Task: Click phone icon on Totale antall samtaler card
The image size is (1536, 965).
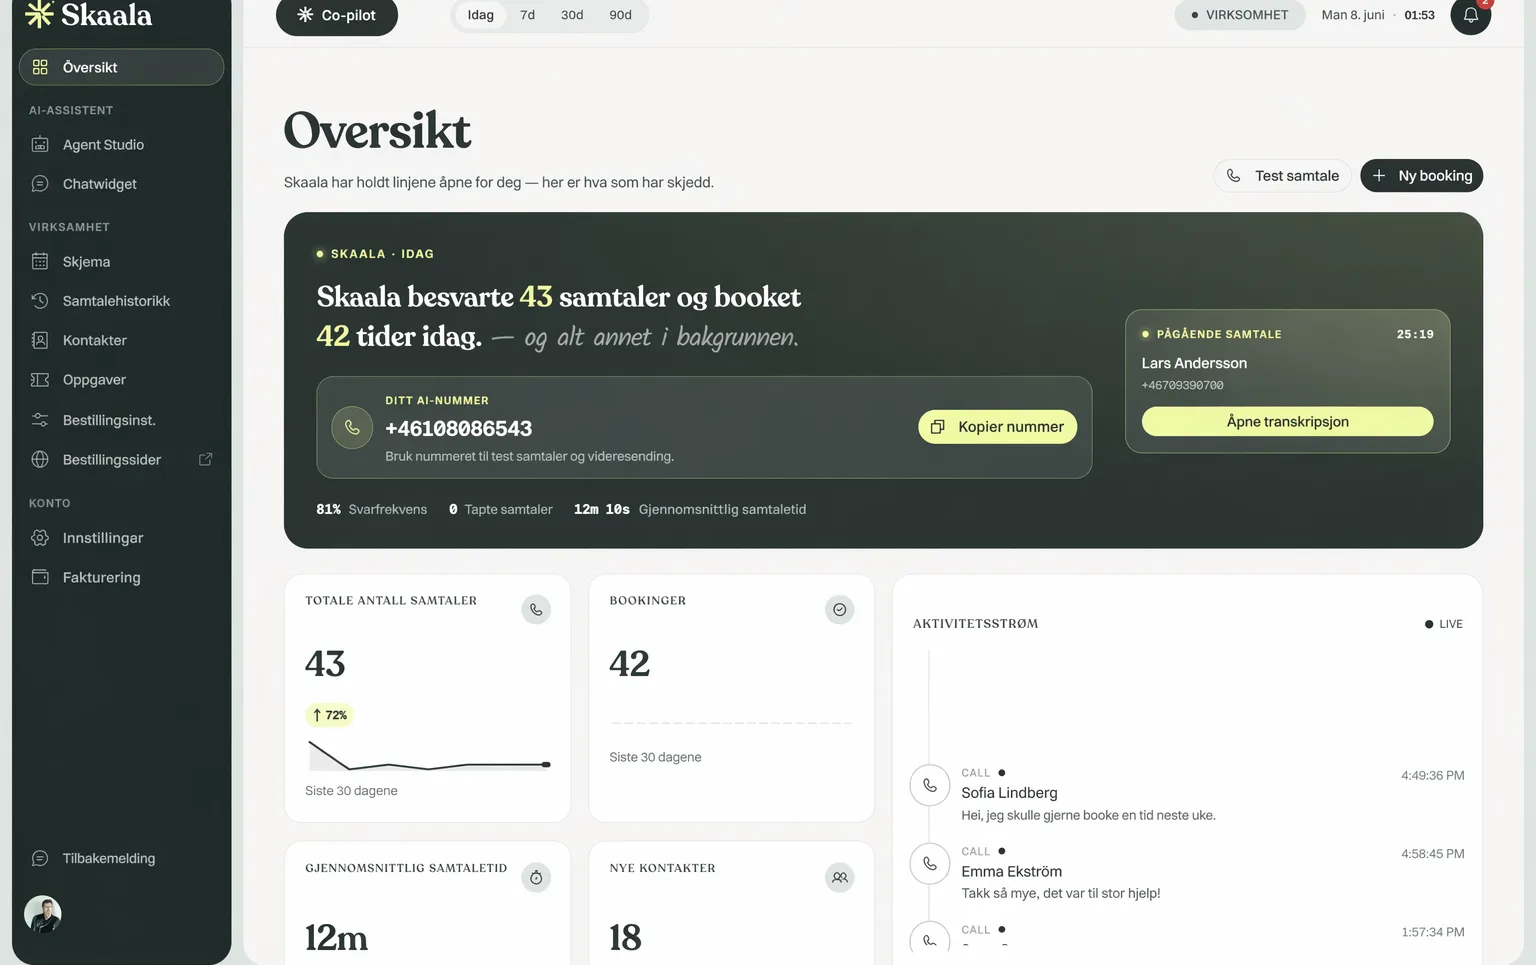Action: click(536, 609)
